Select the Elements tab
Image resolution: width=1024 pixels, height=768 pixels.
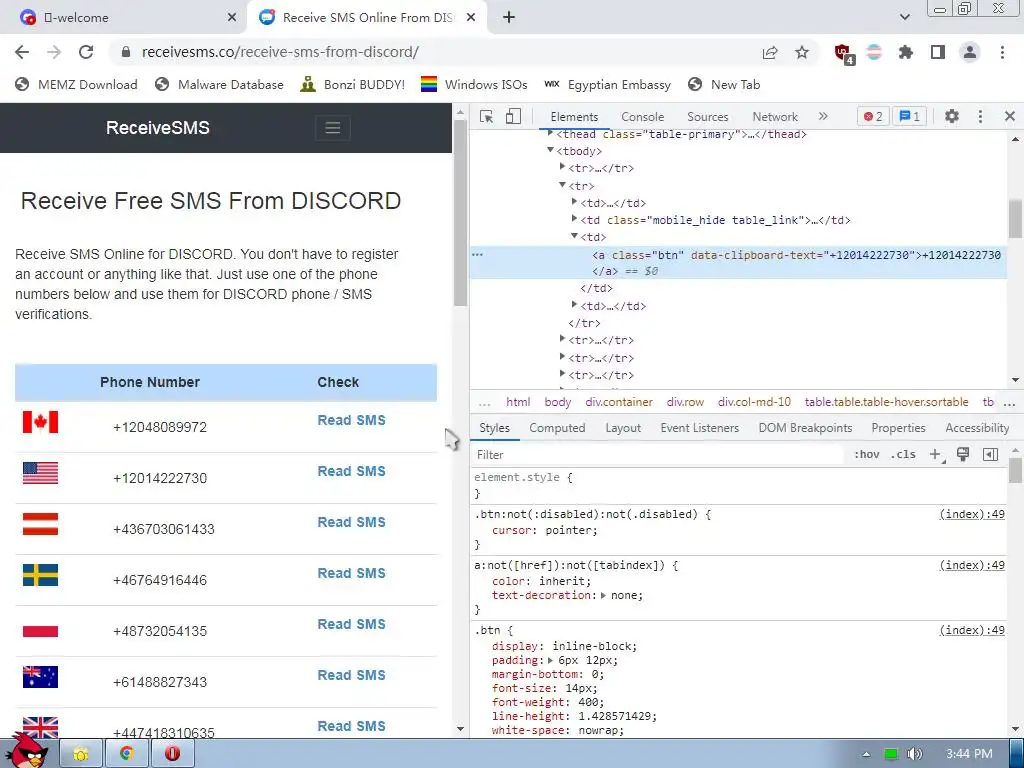point(574,117)
